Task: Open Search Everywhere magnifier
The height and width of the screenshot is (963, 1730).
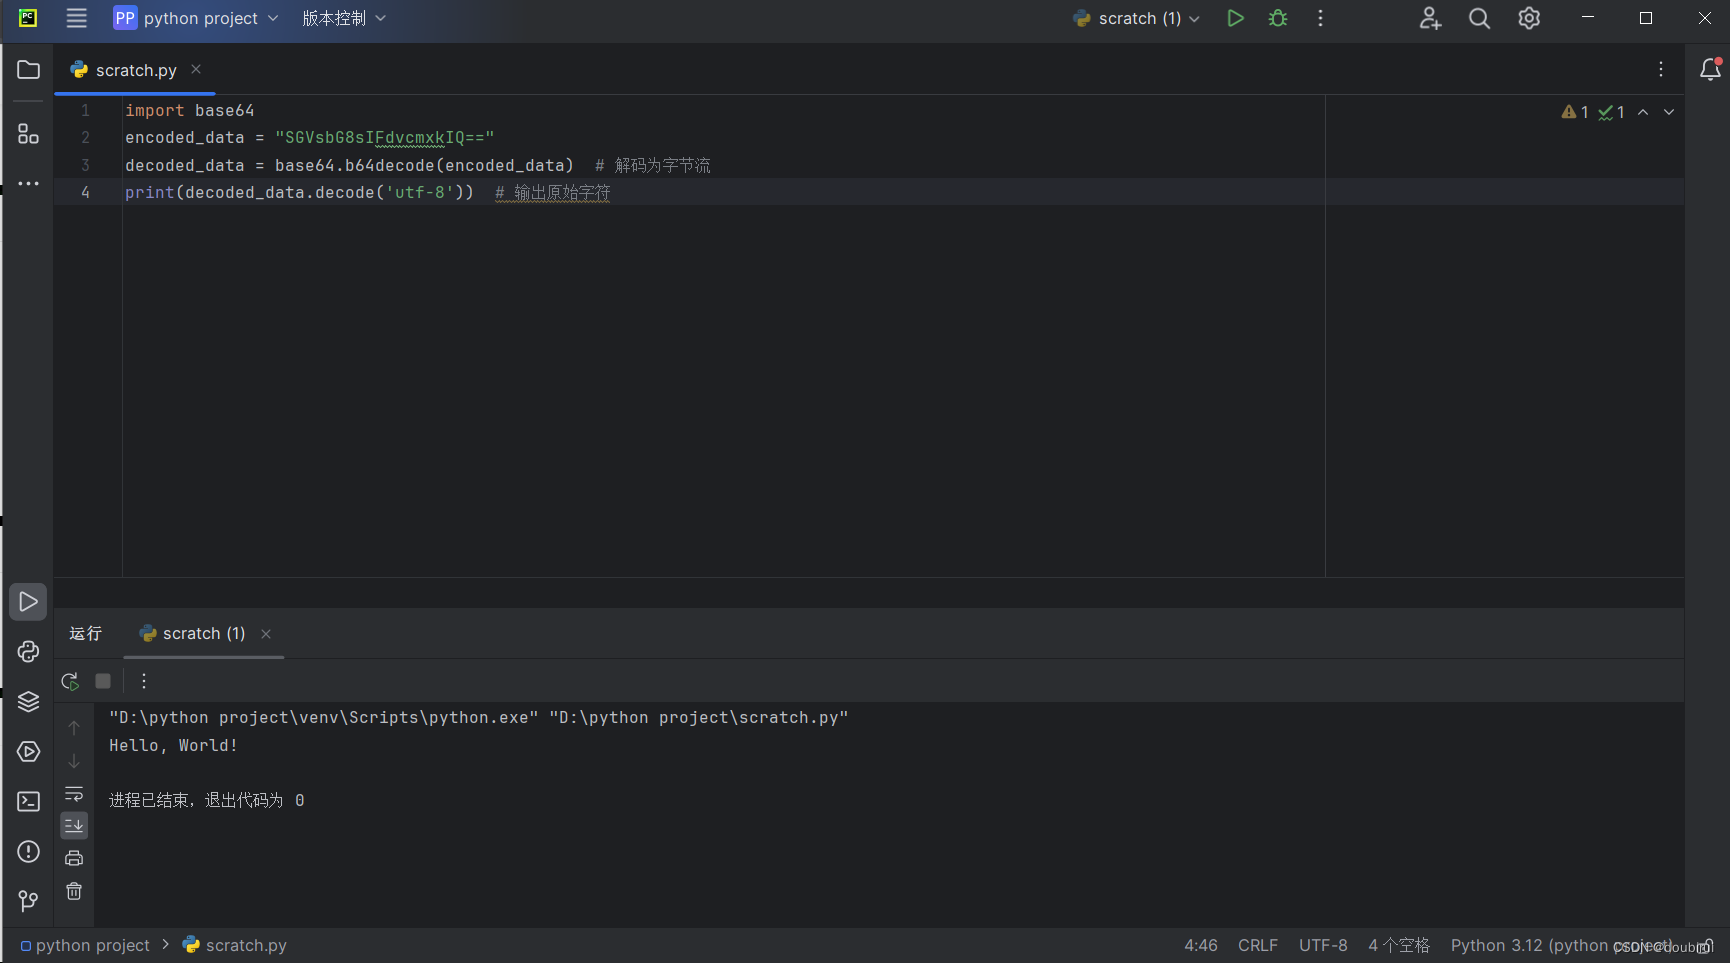Action: point(1479,18)
